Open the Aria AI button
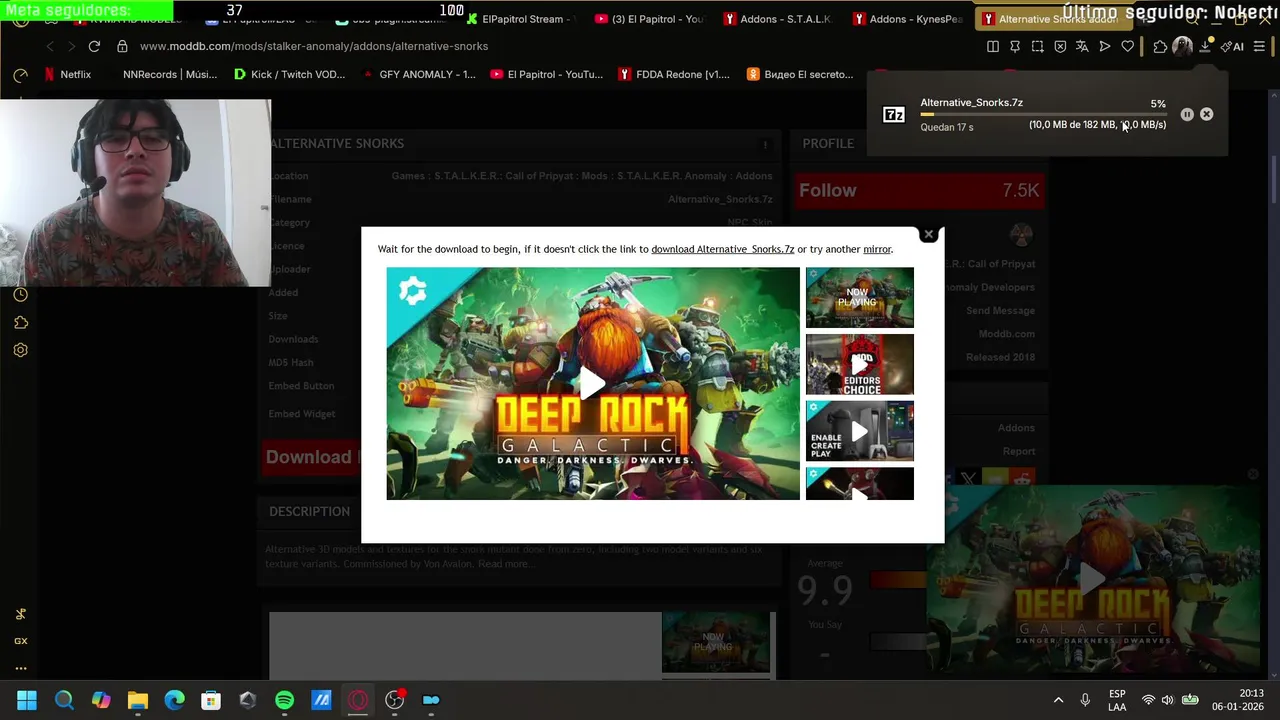 tap(1233, 46)
